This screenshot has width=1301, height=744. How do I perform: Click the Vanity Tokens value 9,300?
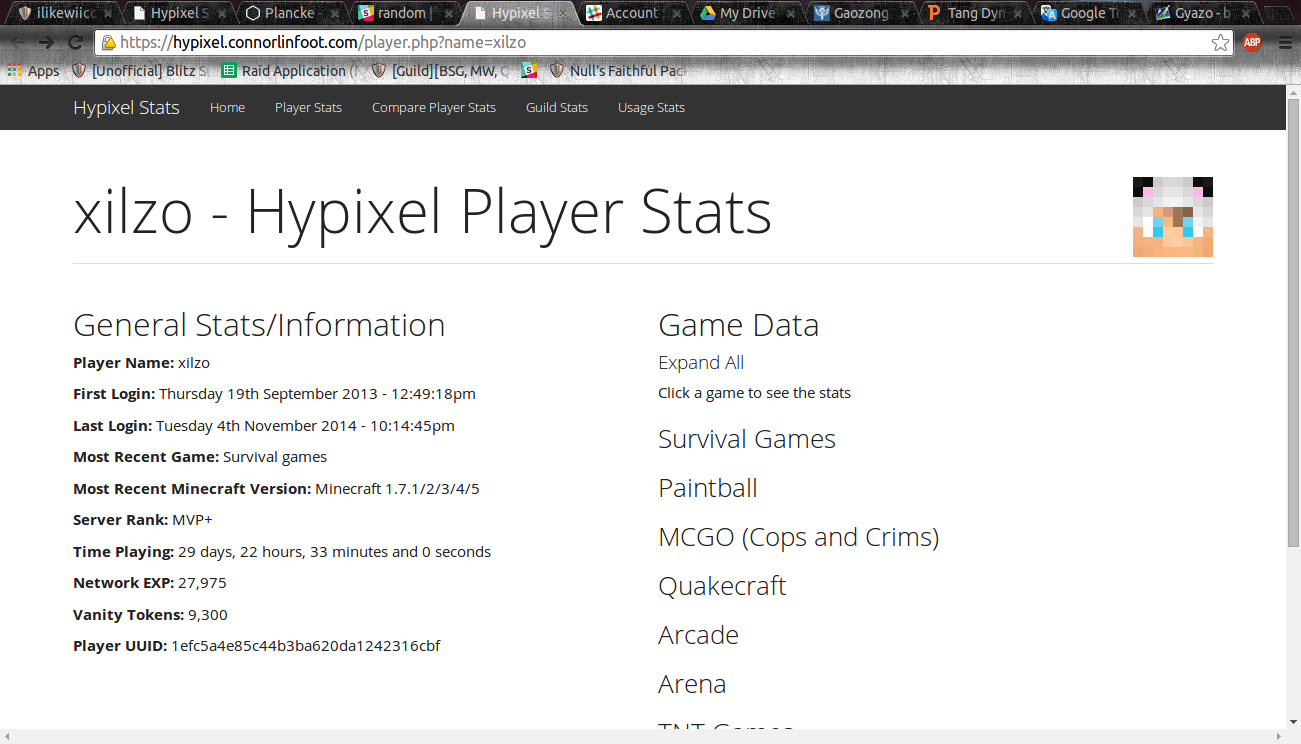(x=208, y=615)
